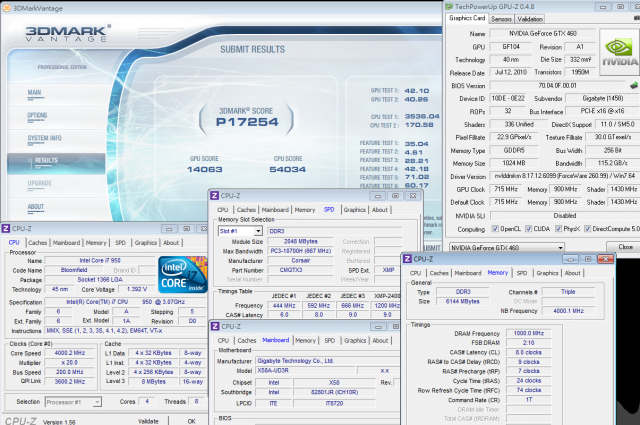Click the Name field NVIDIA GeForce GTX 460

(x=543, y=33)
